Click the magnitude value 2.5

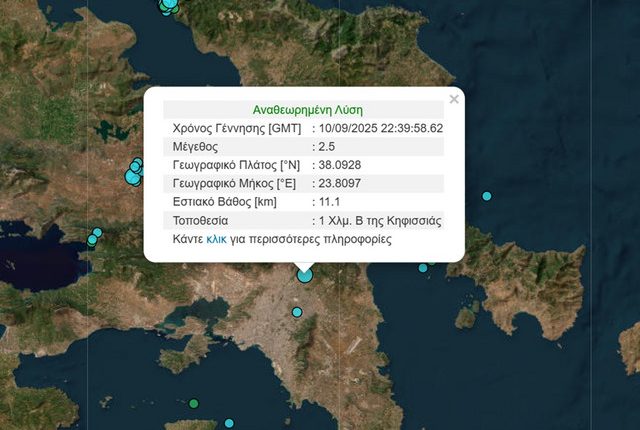tap(327, 147)
